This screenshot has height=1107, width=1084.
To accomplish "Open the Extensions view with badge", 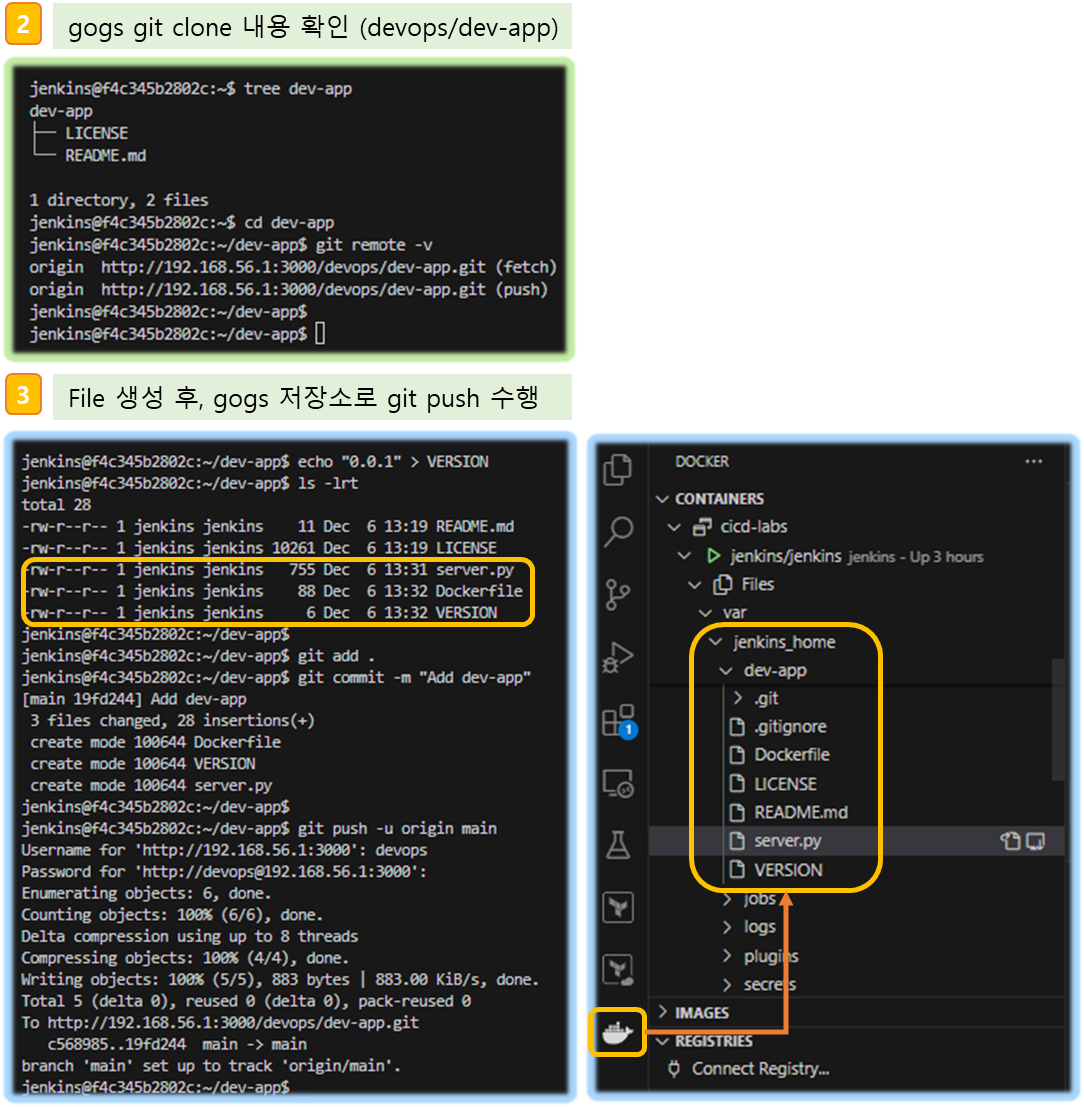I will coord(619,721).
